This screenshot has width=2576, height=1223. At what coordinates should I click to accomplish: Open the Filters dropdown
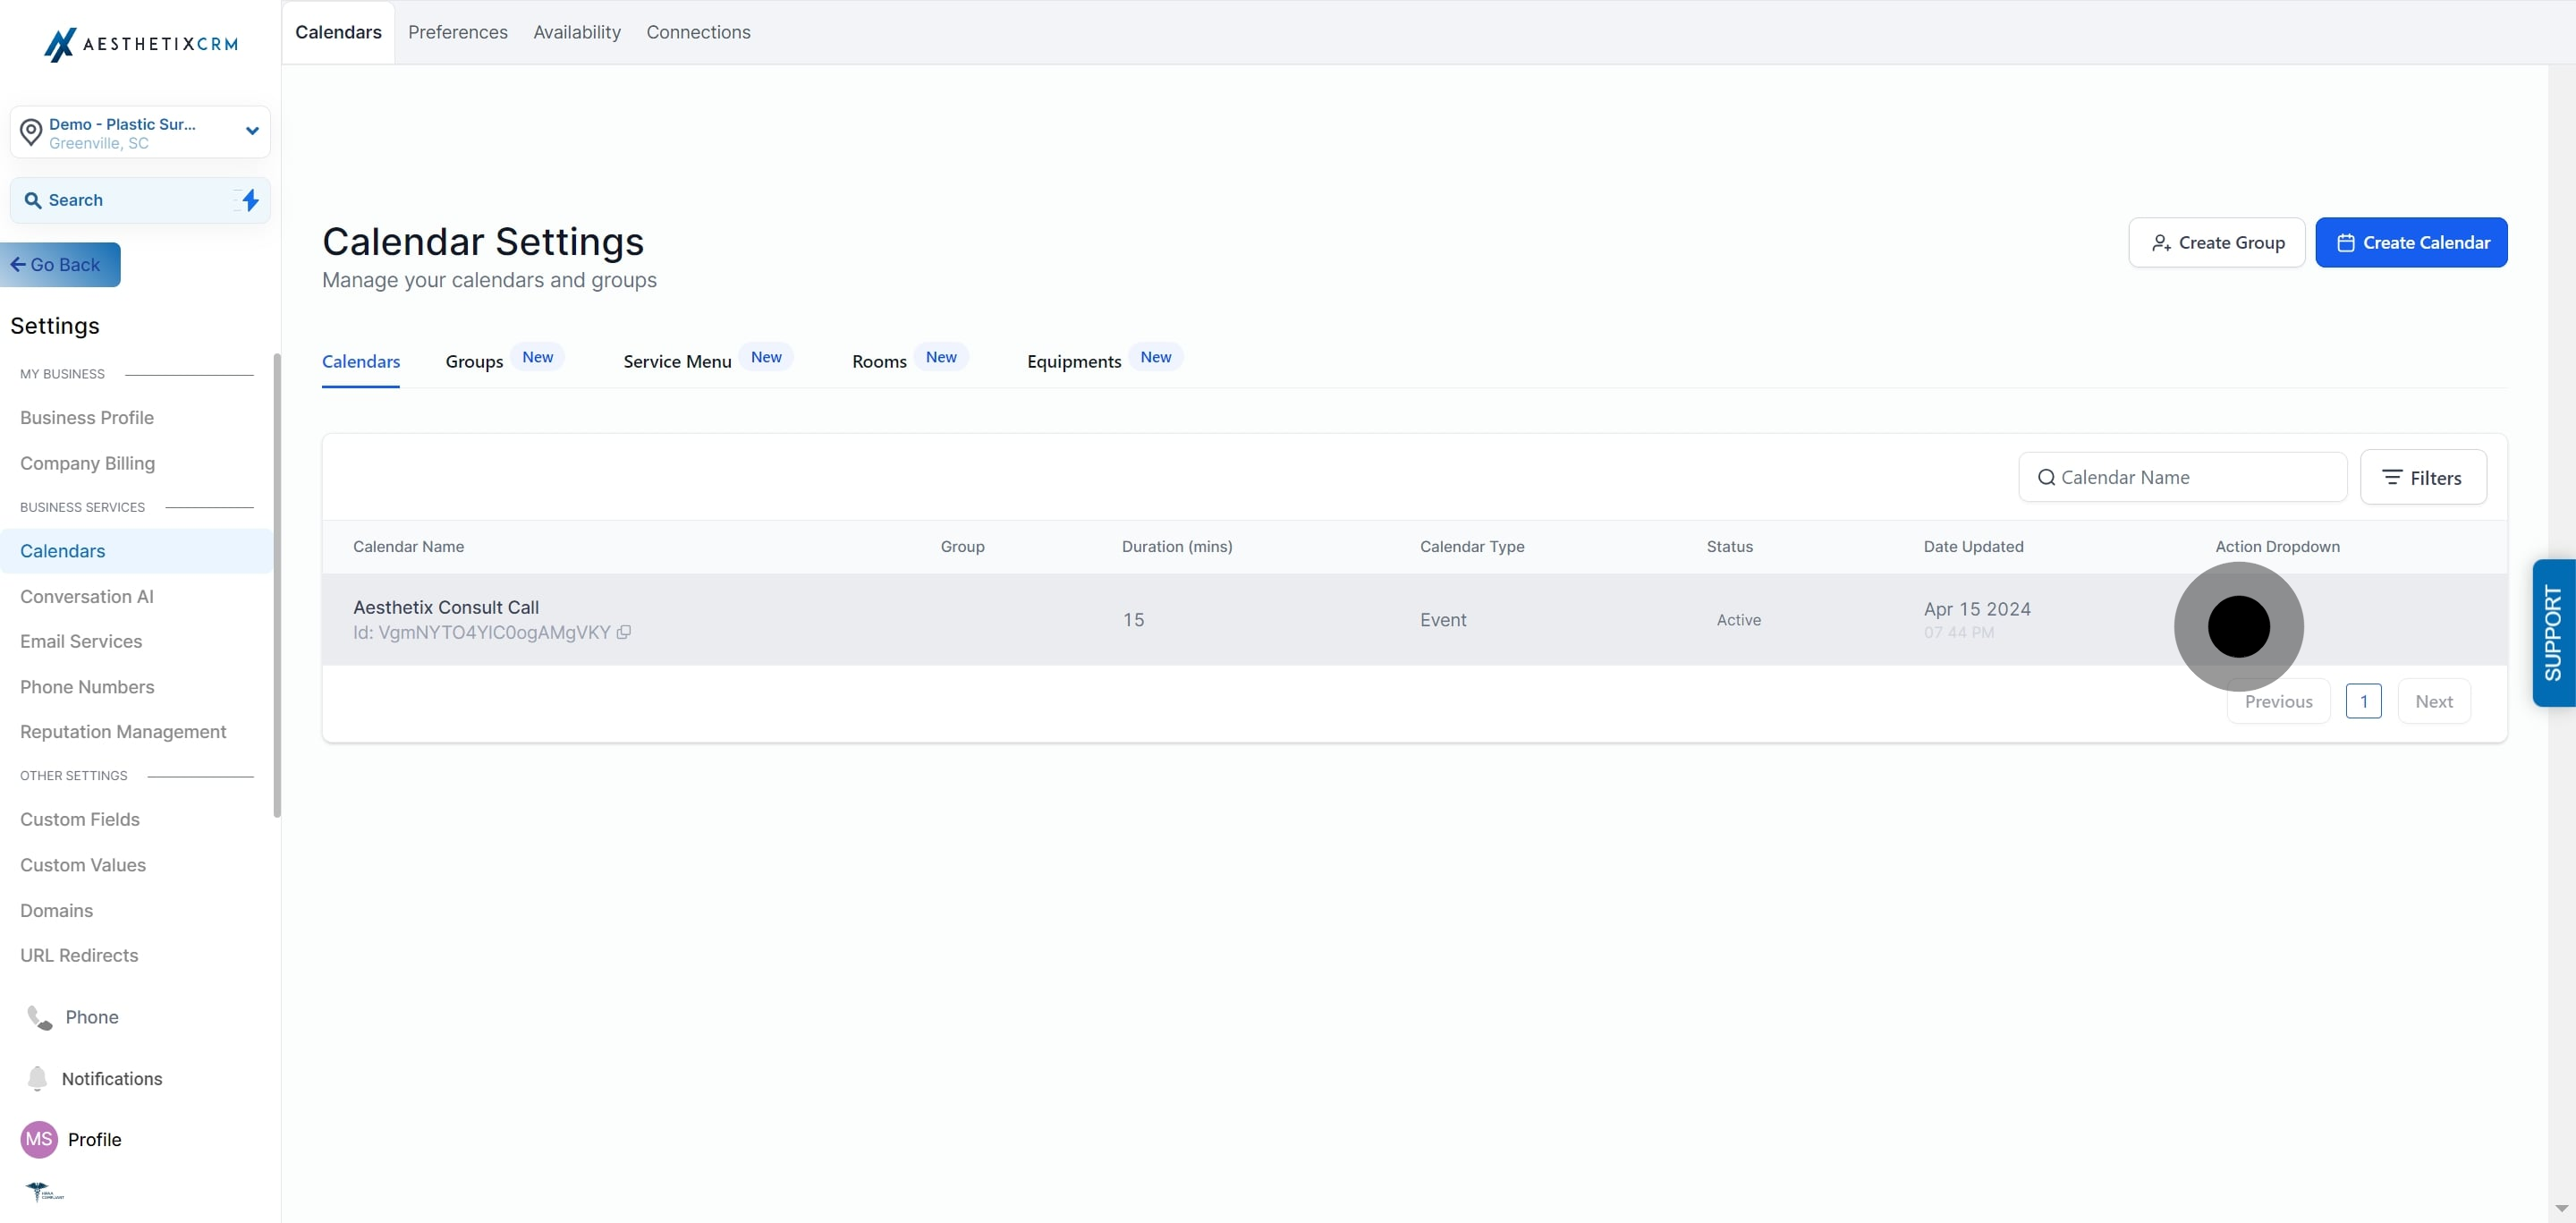coord(2423,477)
